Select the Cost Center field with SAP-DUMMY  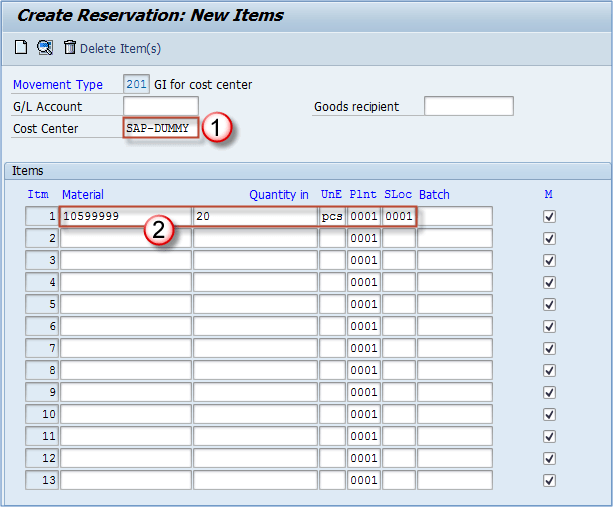pos(160,129)
